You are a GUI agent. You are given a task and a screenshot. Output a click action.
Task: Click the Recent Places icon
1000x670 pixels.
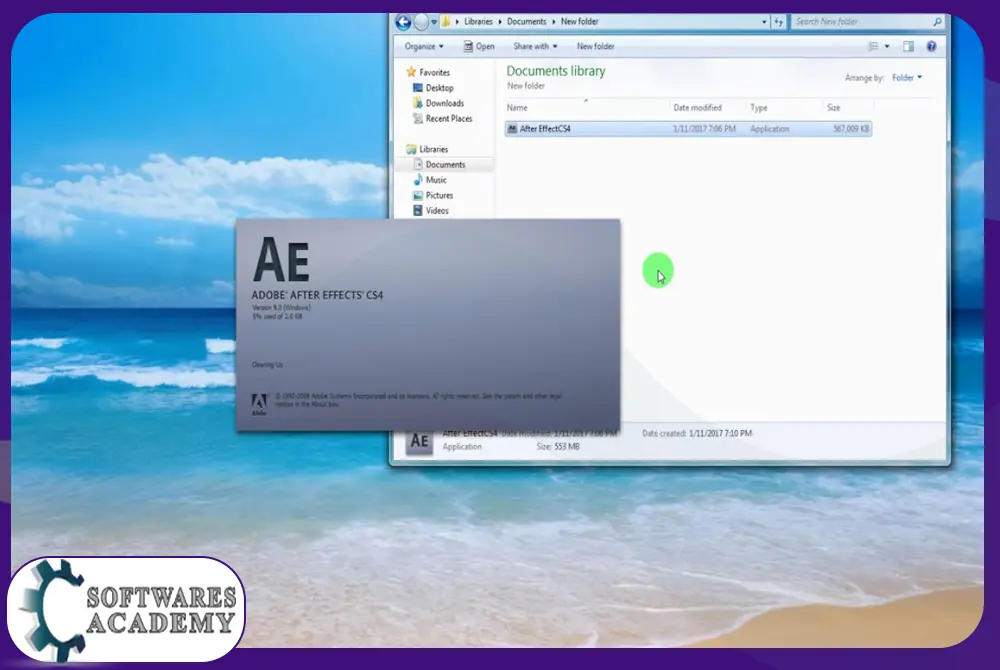coord(418,119)
